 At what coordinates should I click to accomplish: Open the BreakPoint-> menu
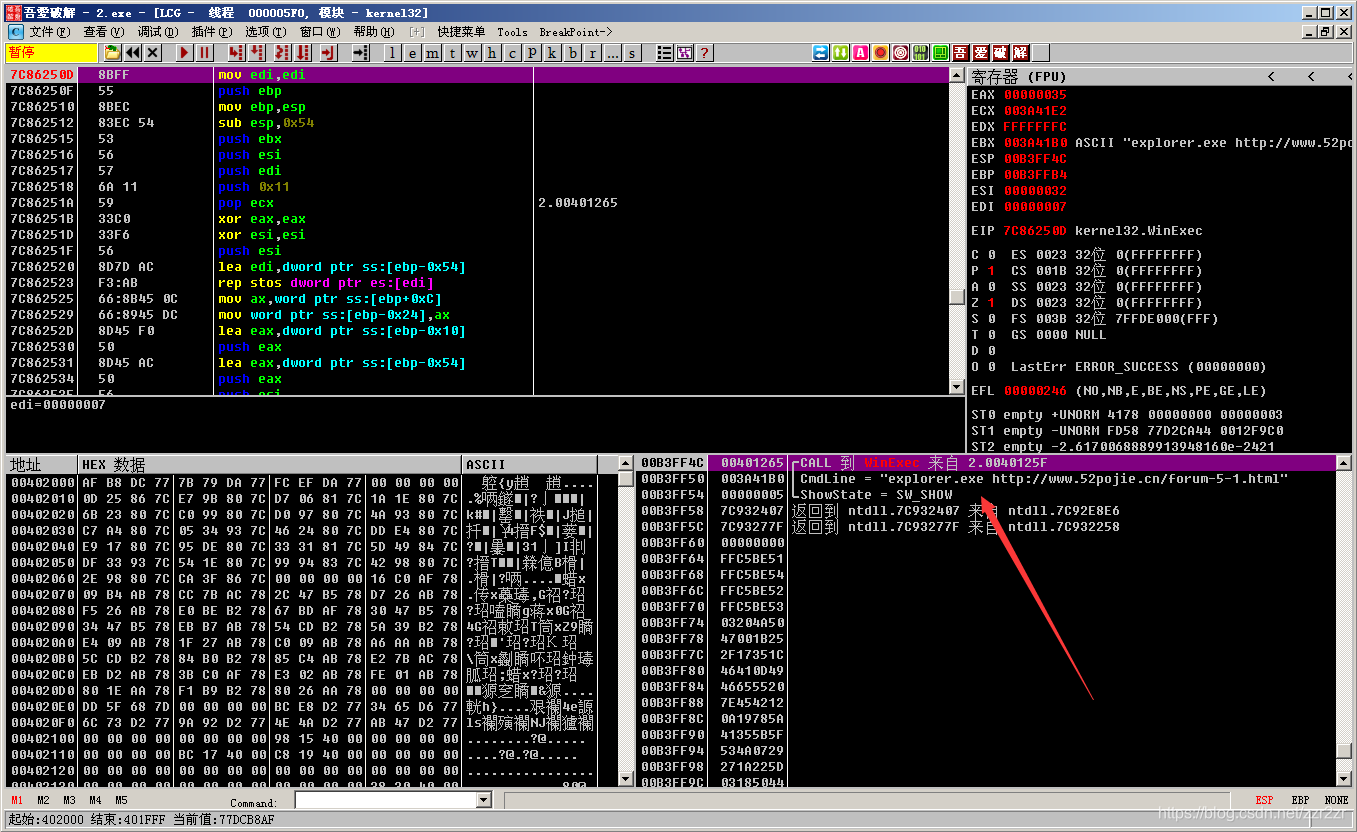pyautogui.click(x=576, y=32)
